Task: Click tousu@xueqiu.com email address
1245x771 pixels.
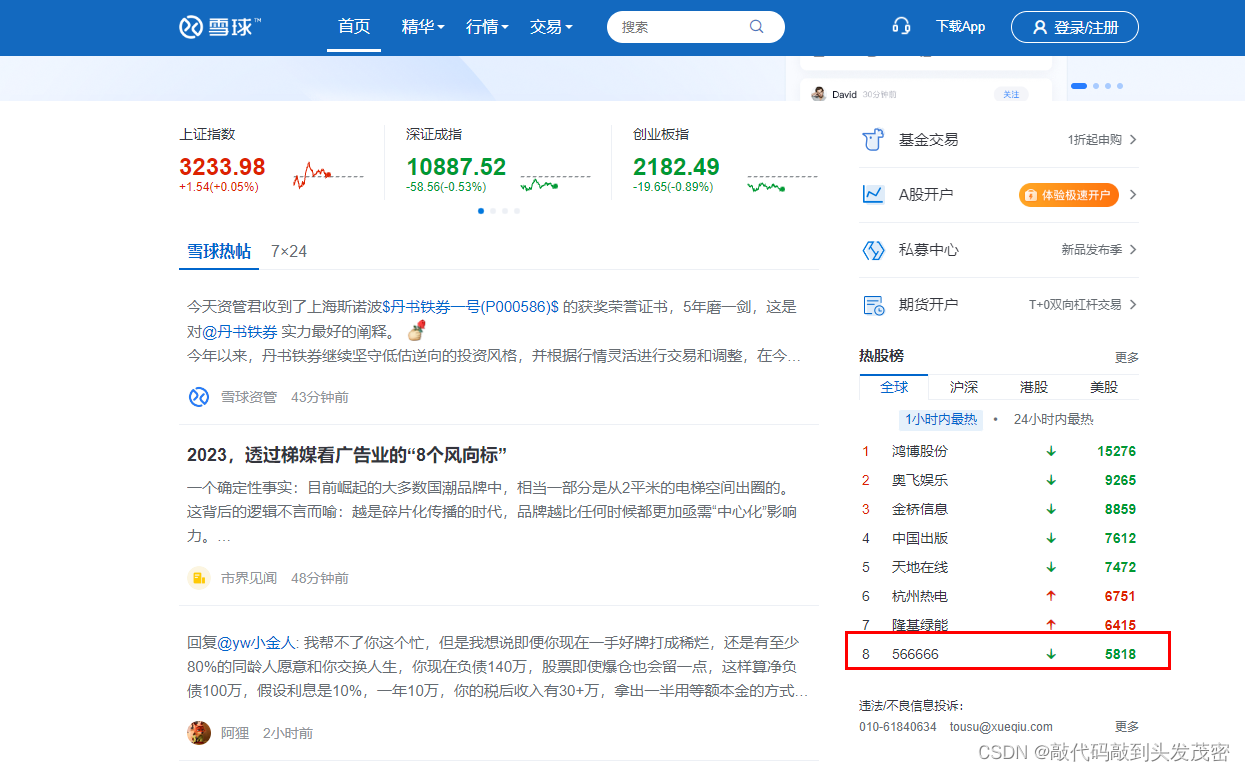Action: pos(1001,727)
